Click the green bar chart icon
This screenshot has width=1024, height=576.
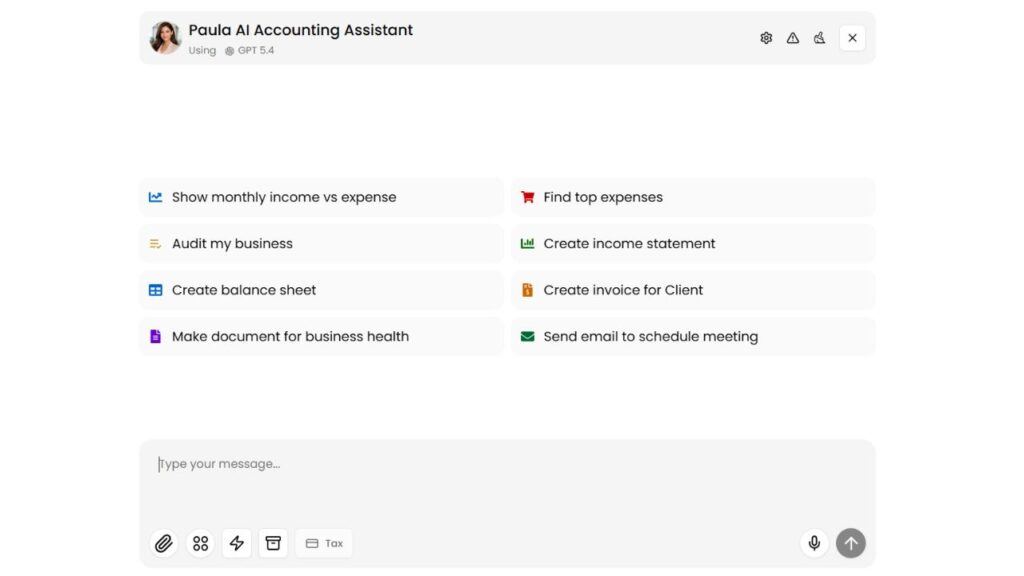pyautogui.click(x=527, y=244)
